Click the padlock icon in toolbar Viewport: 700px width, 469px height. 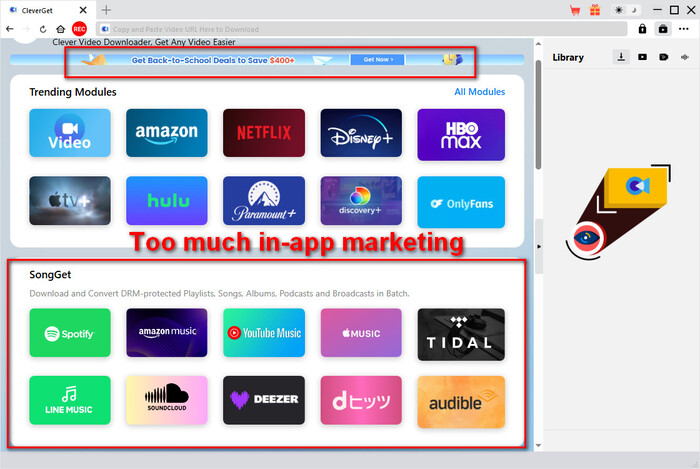point(642,29)
